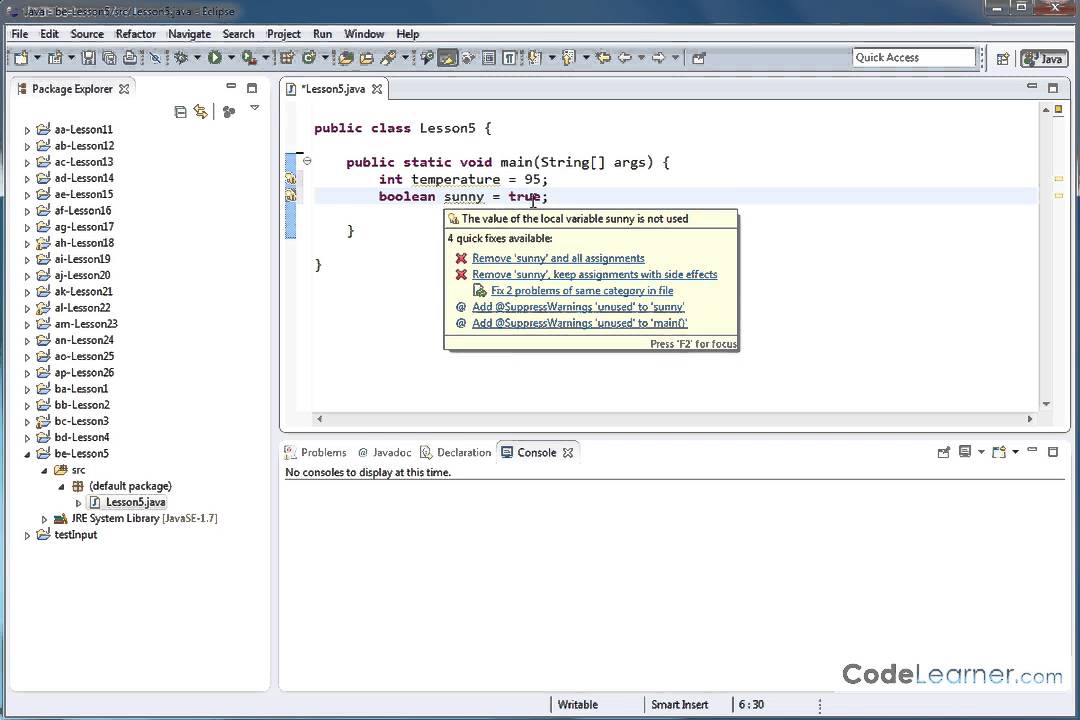Close the Package Explorer tab
The image size is (1080, 720).
(124, 89)
